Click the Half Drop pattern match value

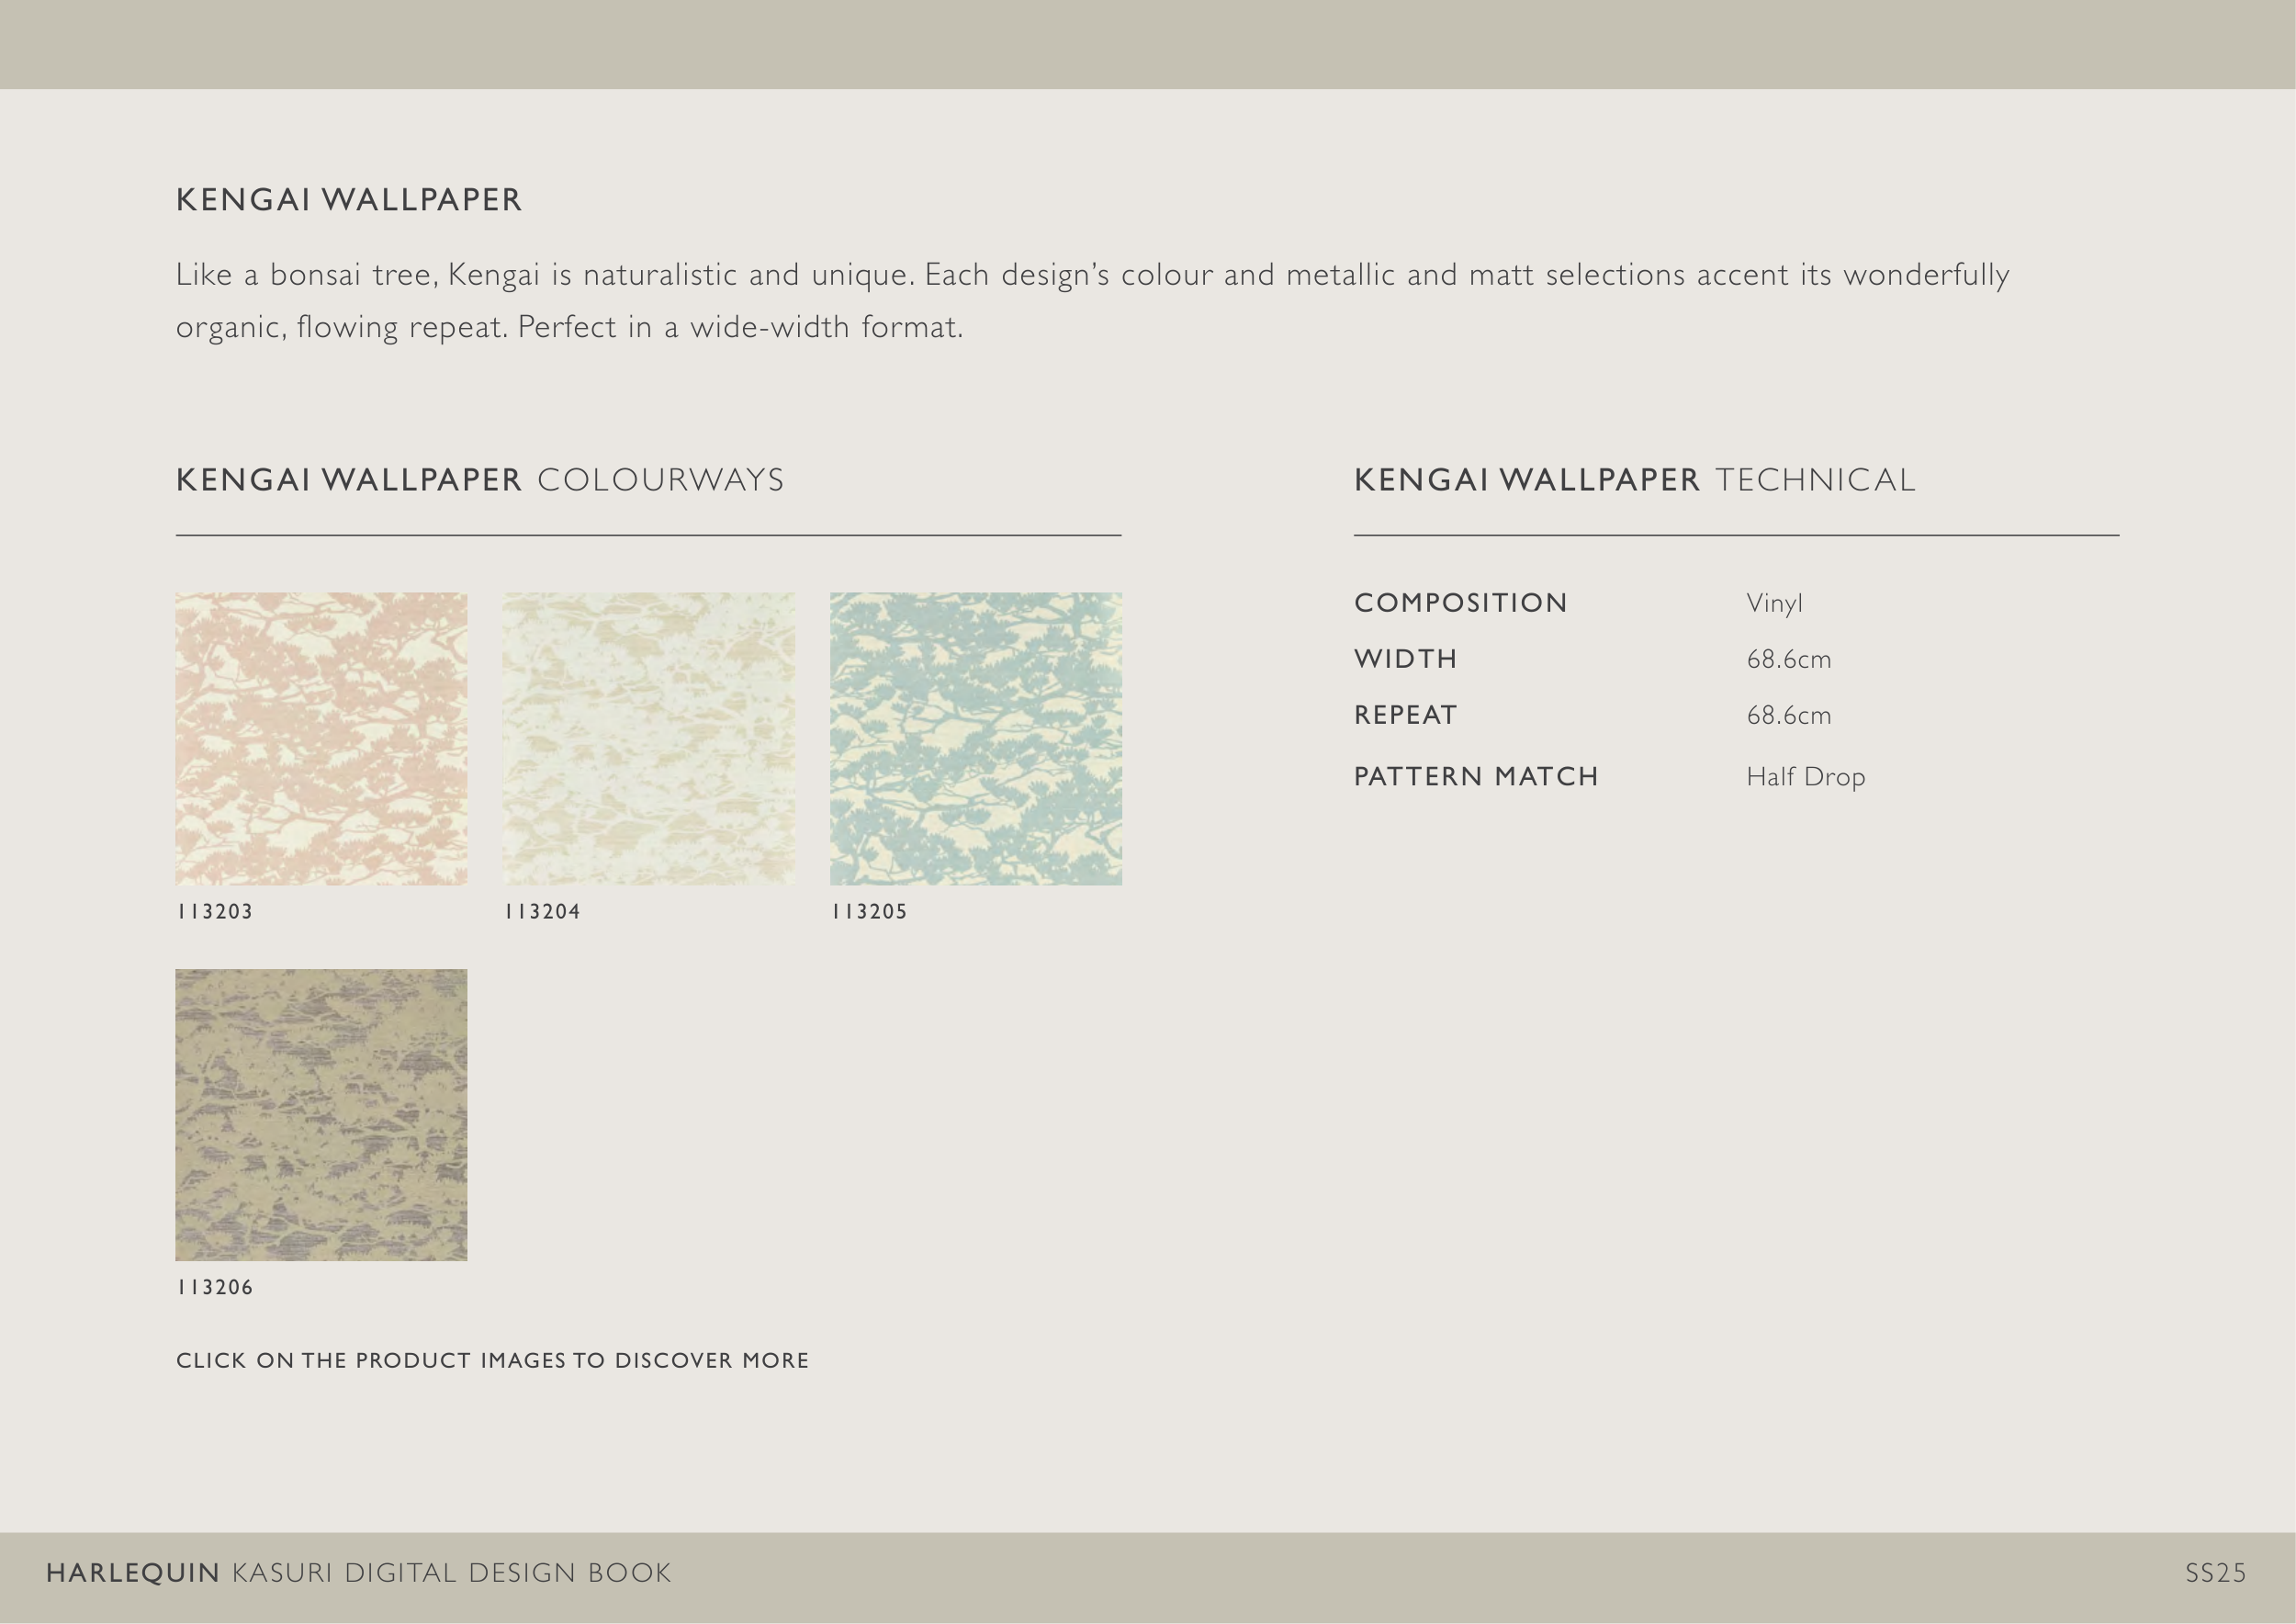pos(1805,777)
